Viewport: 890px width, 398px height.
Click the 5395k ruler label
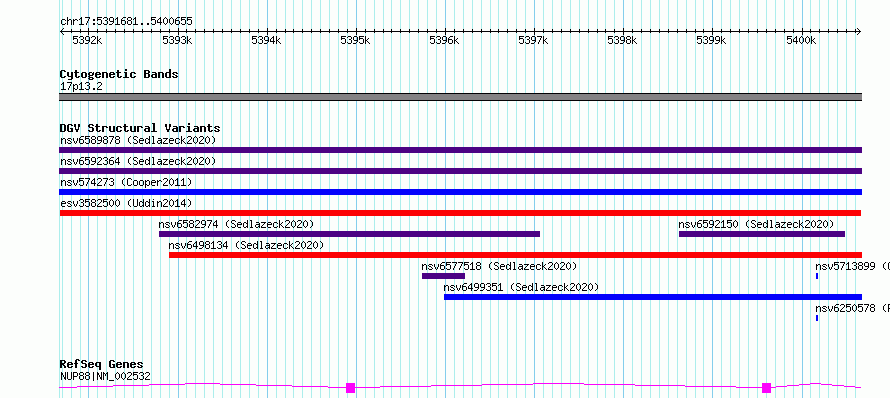point(355,40)
